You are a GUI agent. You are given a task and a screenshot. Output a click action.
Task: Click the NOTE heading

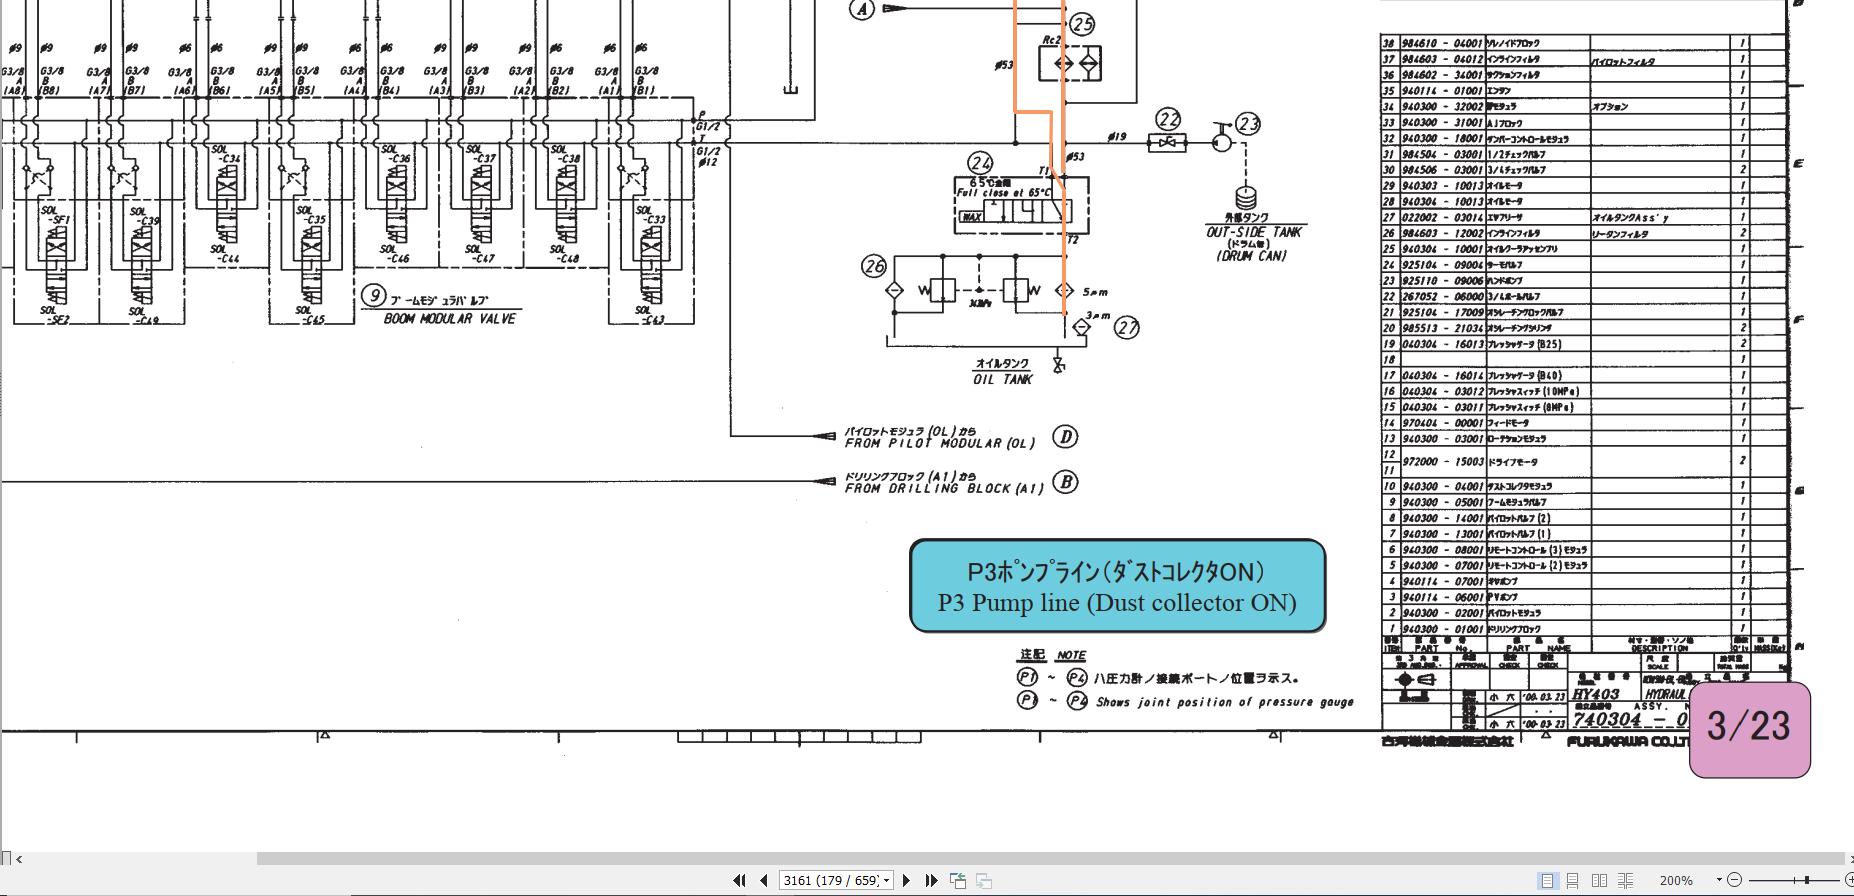(x=1071, y=655)
